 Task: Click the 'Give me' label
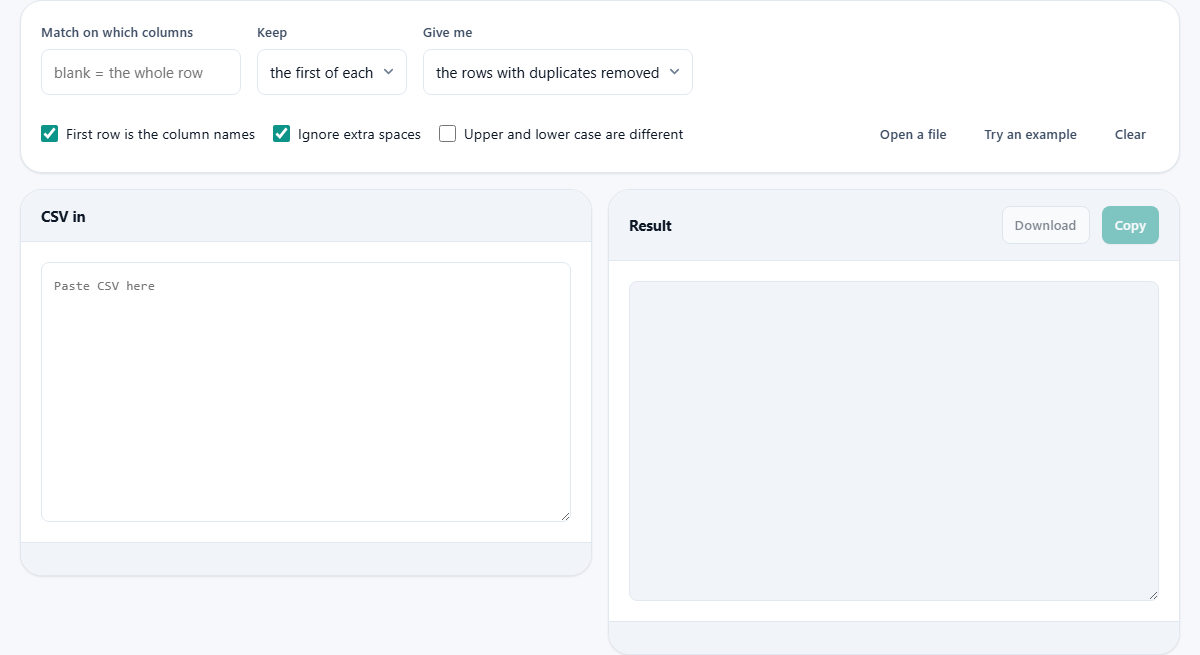point(448,33)
